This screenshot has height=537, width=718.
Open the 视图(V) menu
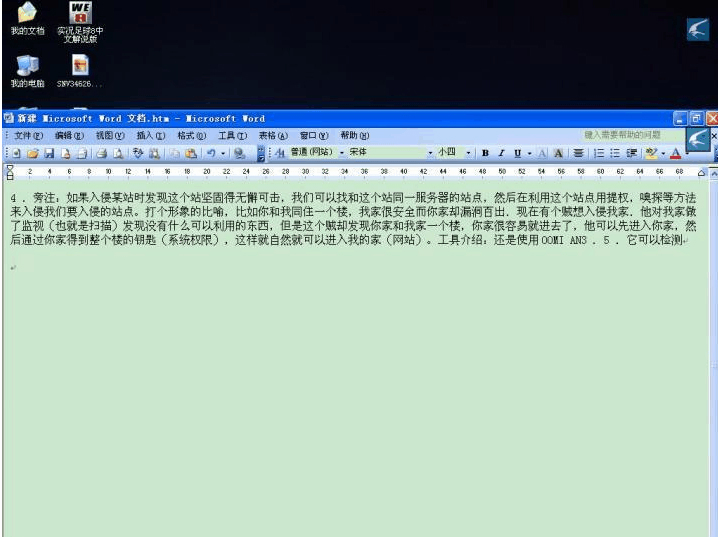click(110, 136)
